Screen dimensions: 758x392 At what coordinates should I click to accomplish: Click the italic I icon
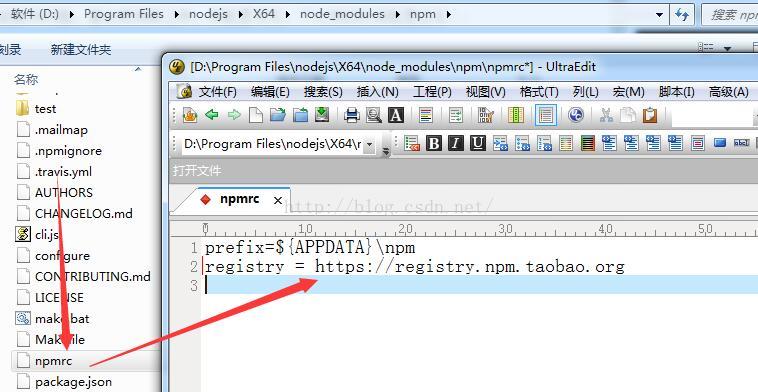[x=455, y=143]
